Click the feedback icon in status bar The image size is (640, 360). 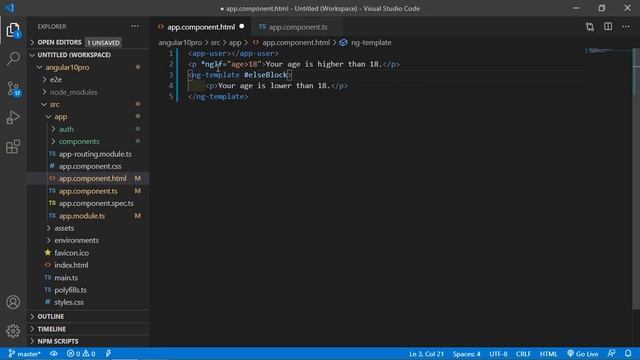point(611,353)
